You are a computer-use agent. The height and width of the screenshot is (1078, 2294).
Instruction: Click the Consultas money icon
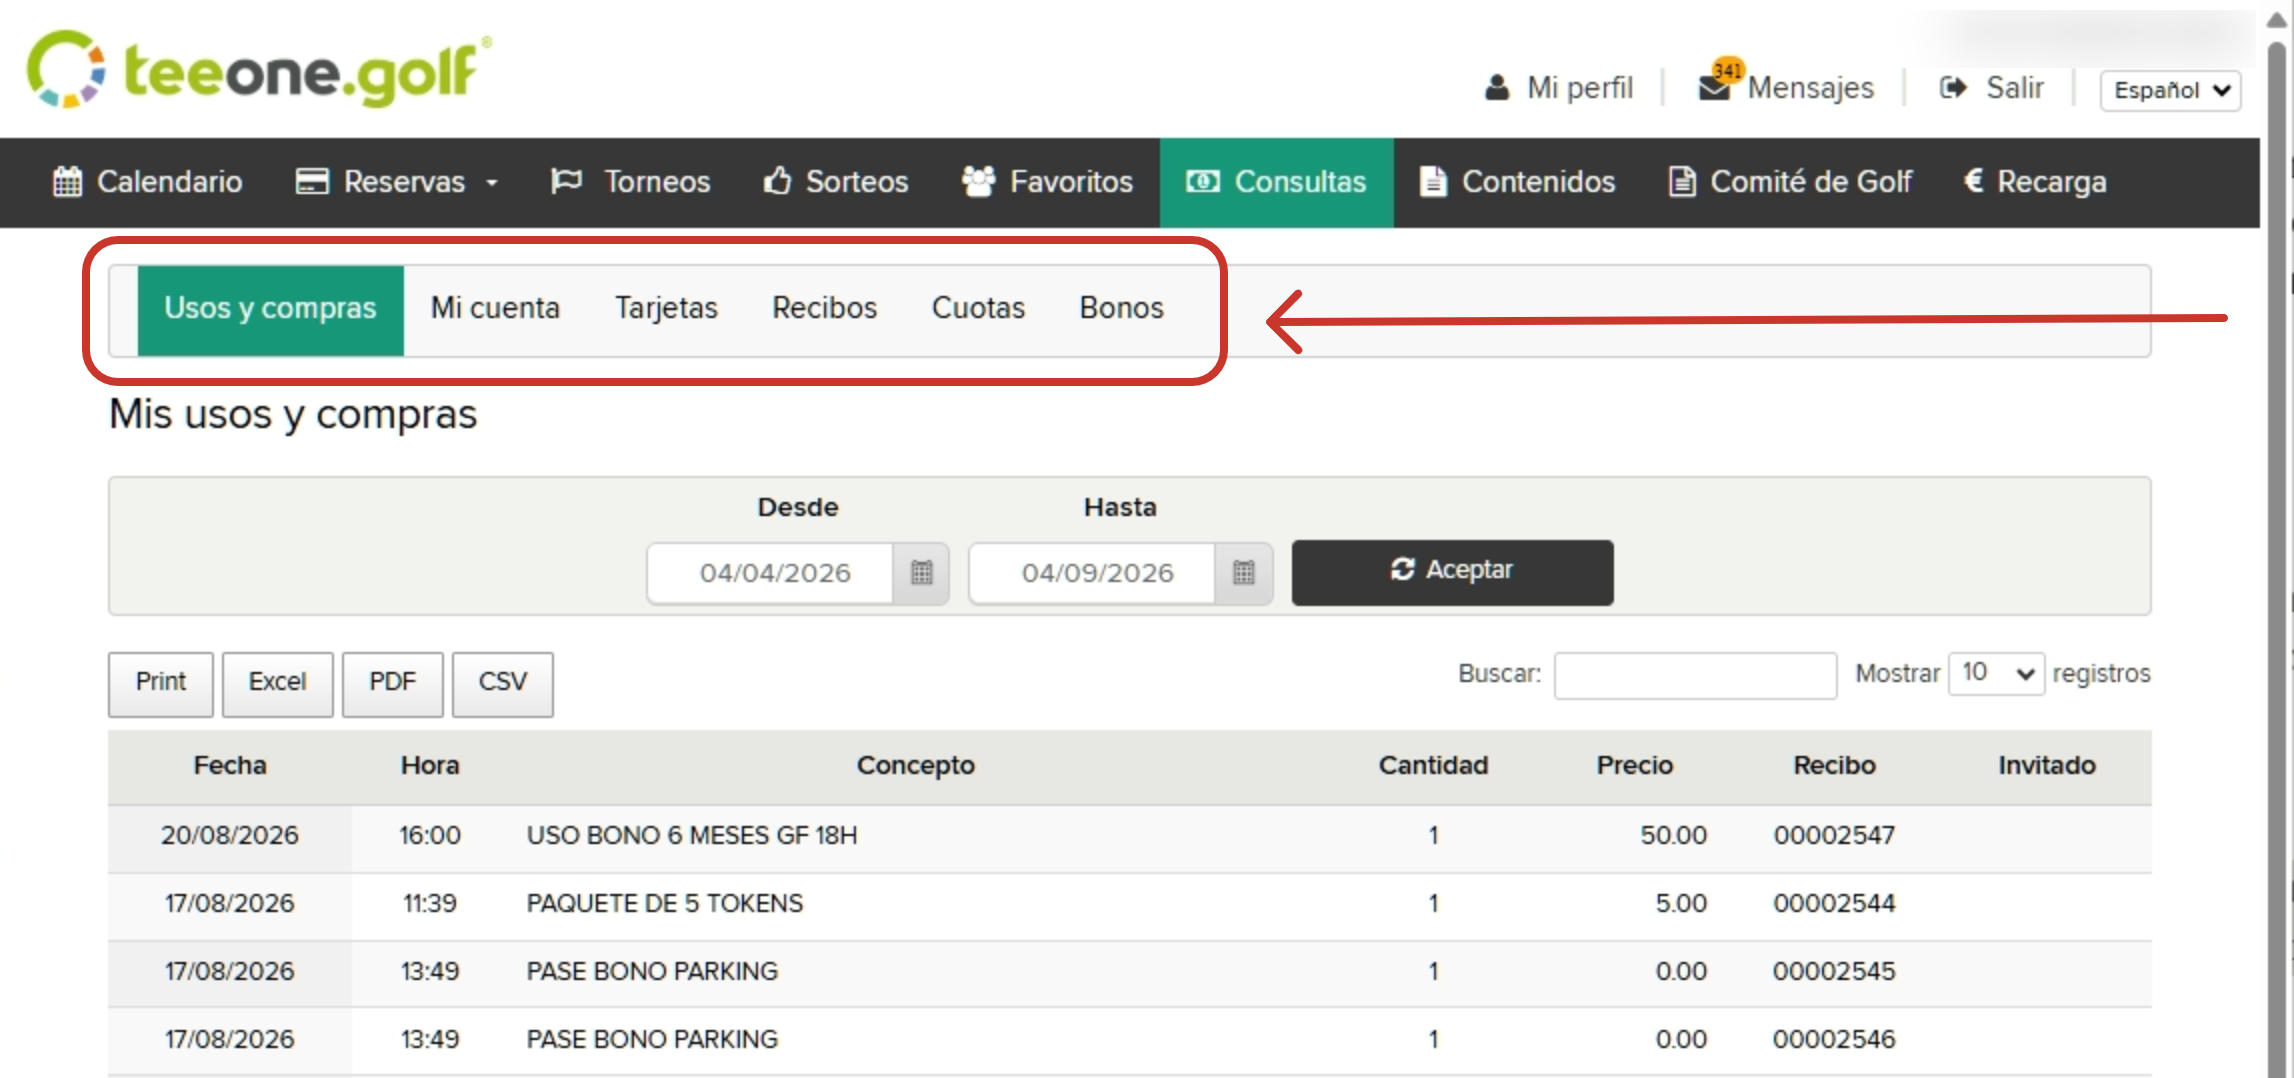[1202, 181]
